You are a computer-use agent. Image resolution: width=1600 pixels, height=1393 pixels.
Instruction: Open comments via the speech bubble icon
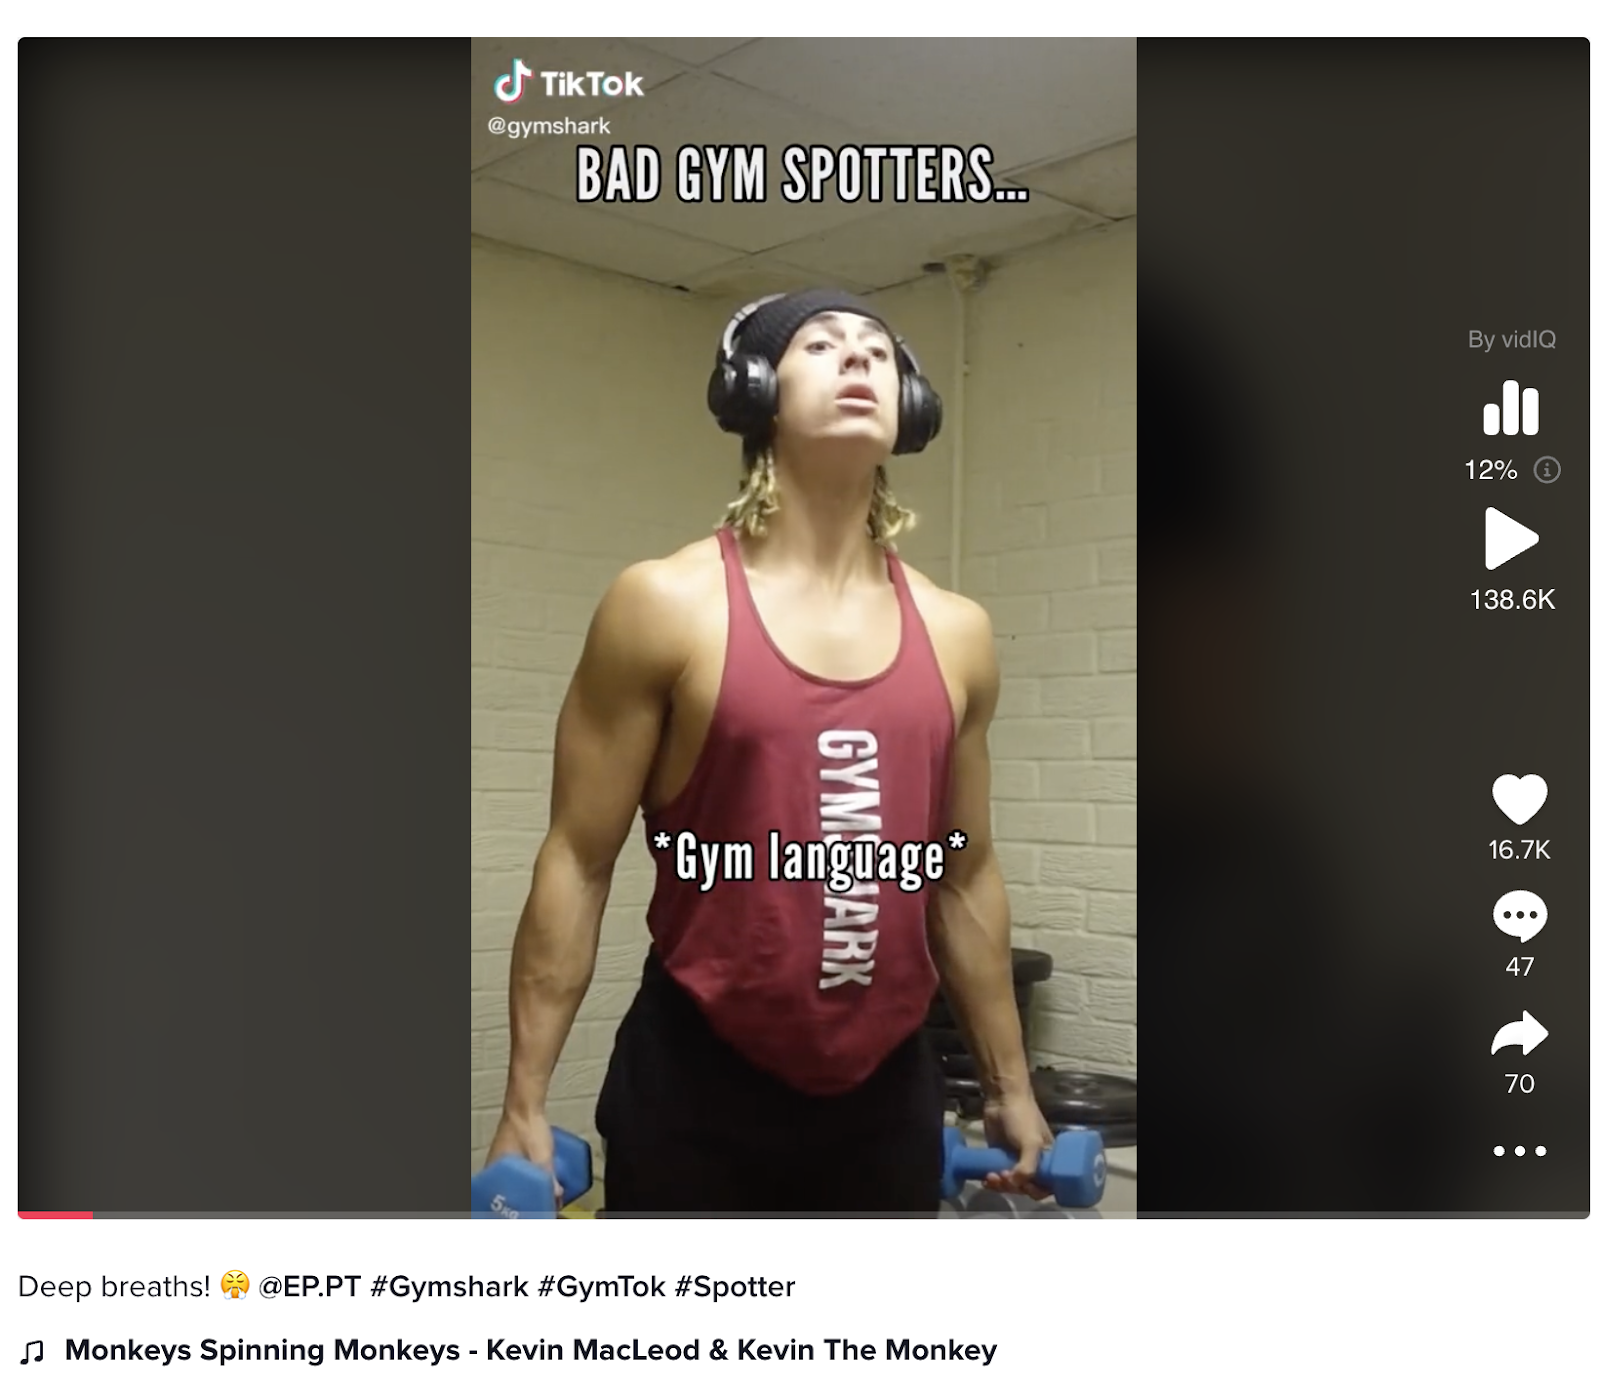(1519, 916)
